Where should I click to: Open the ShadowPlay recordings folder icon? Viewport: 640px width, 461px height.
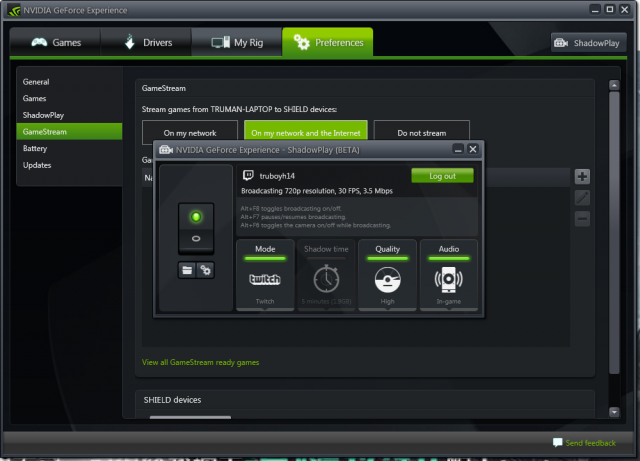point(187,270)
